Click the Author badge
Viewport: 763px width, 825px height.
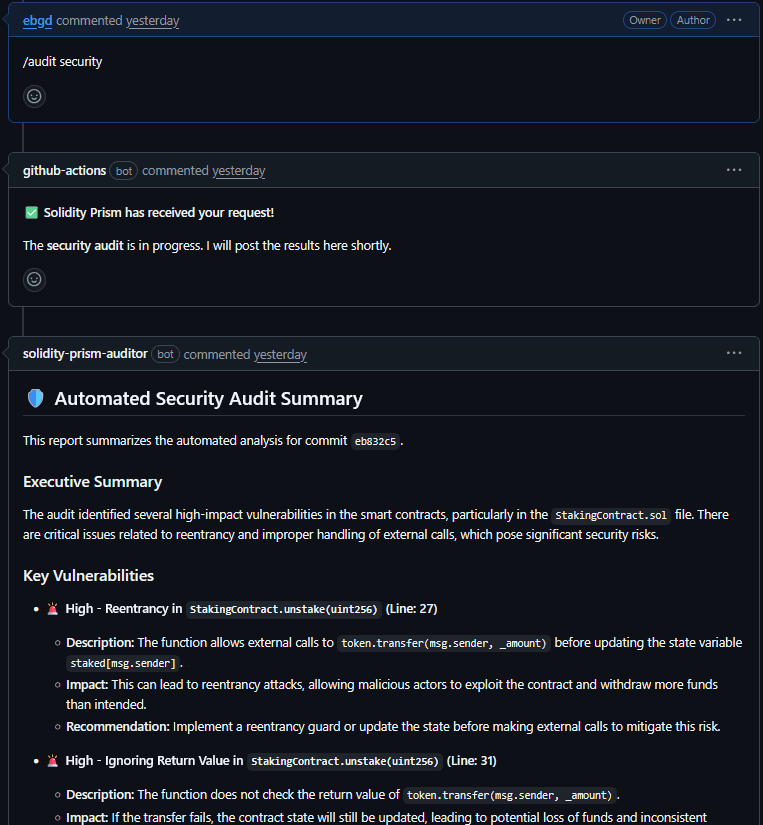693,19
